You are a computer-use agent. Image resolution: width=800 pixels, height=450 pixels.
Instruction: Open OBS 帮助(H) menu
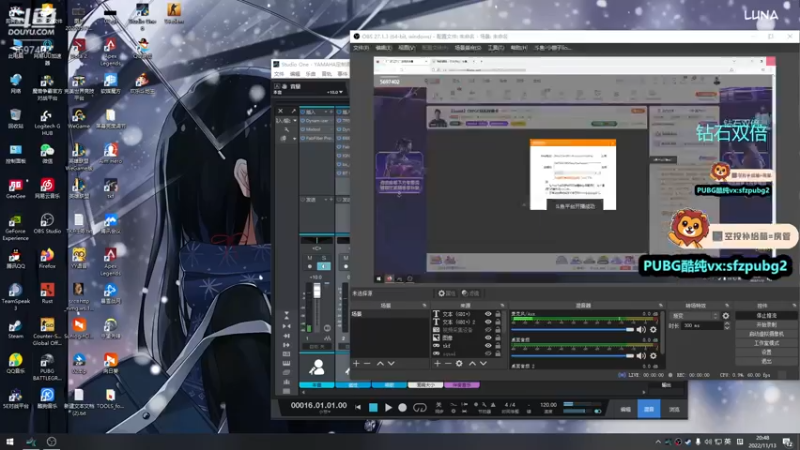519,47
